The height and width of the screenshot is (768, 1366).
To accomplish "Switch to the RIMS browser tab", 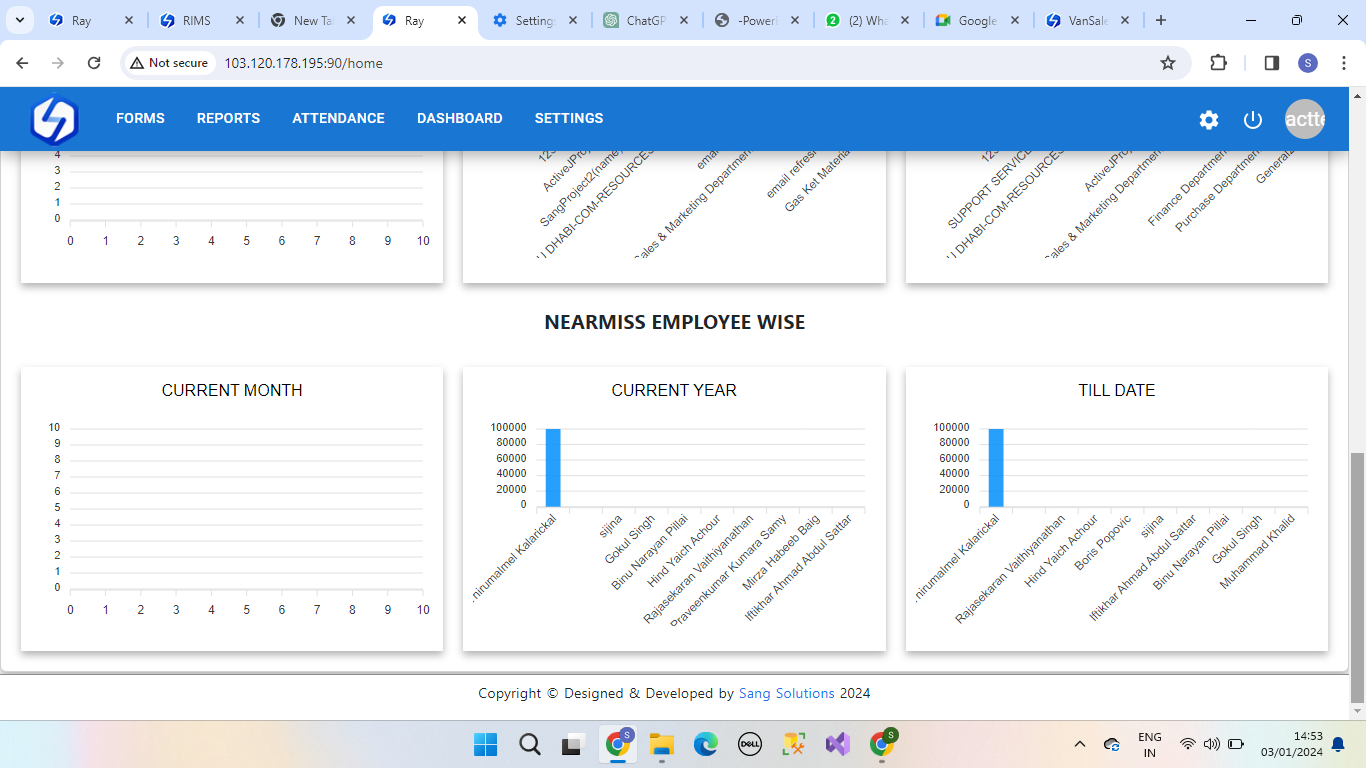I will (x=196, y=20).
